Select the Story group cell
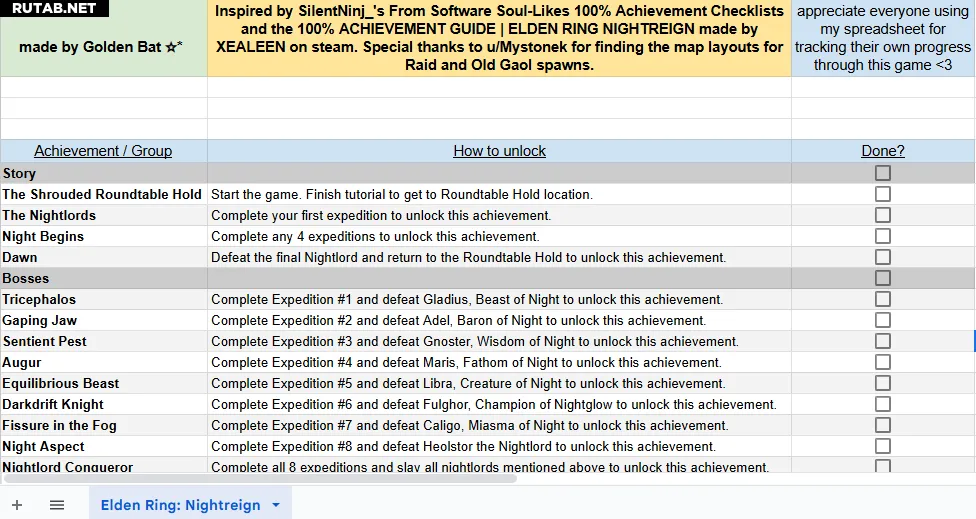The width and height of the screenshot is (976, 519). click(103, 174)
